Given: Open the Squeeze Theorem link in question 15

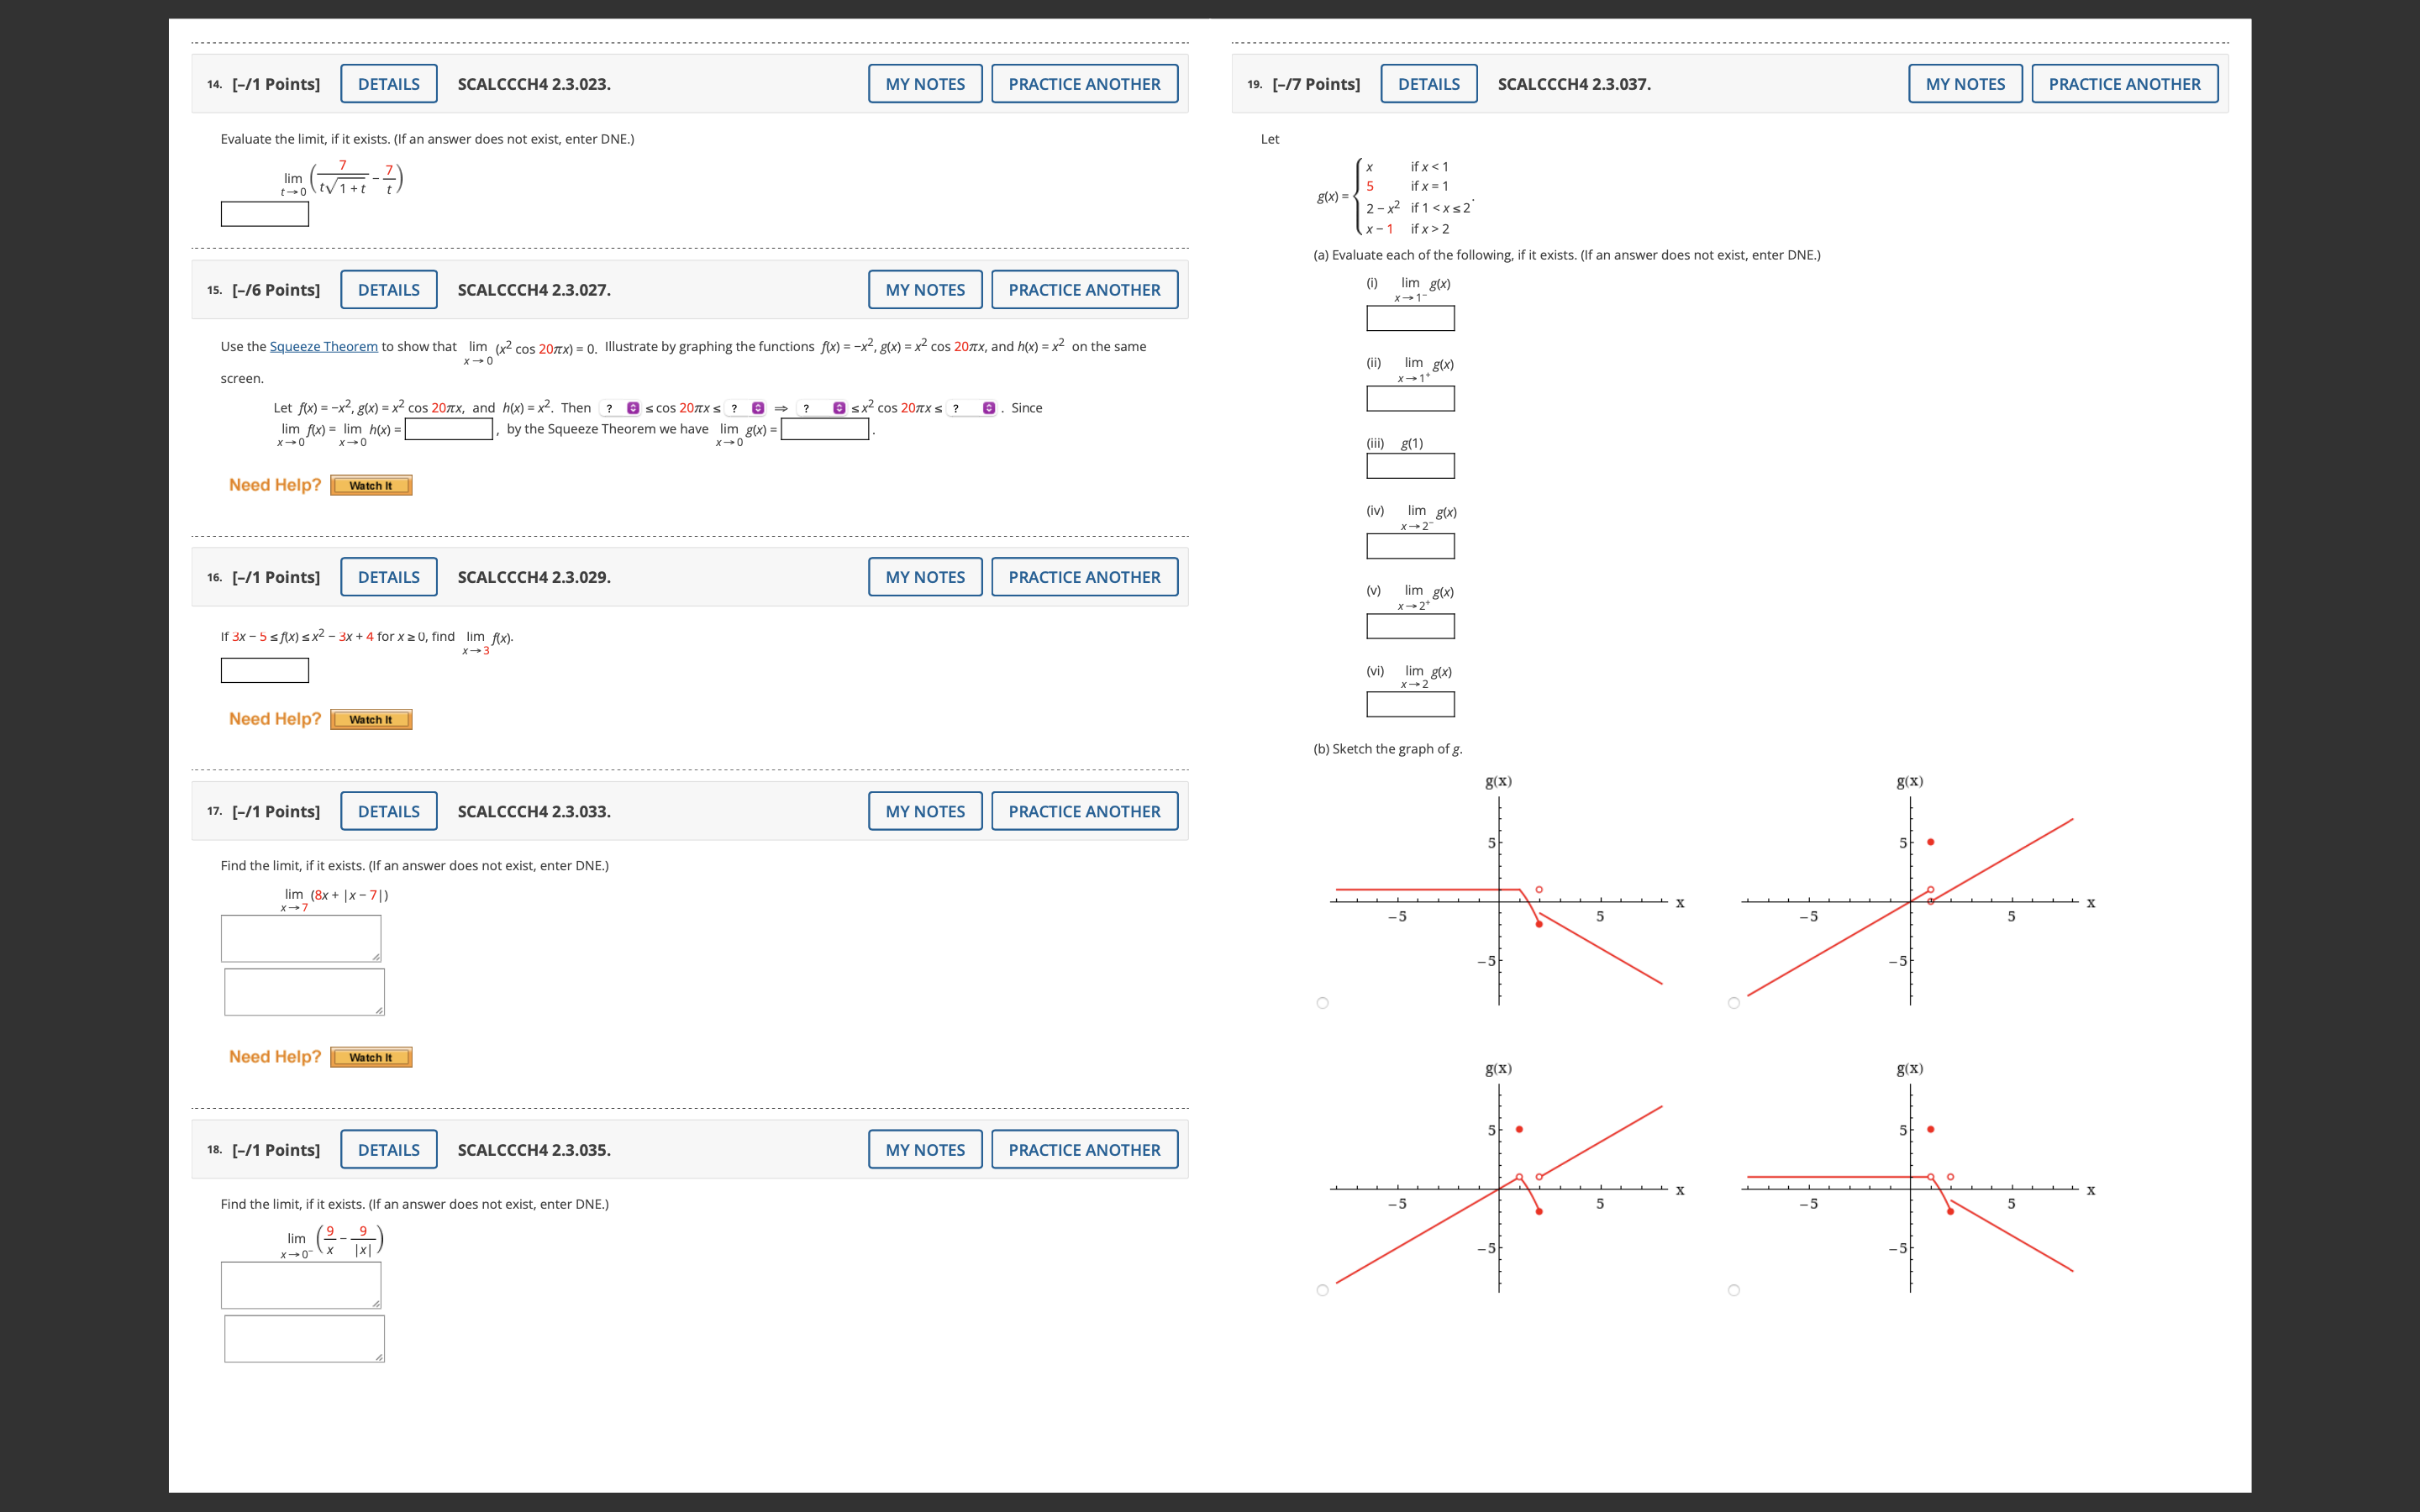Looking at the screenshot, I should pyautogui.click(x=324, y=346).
